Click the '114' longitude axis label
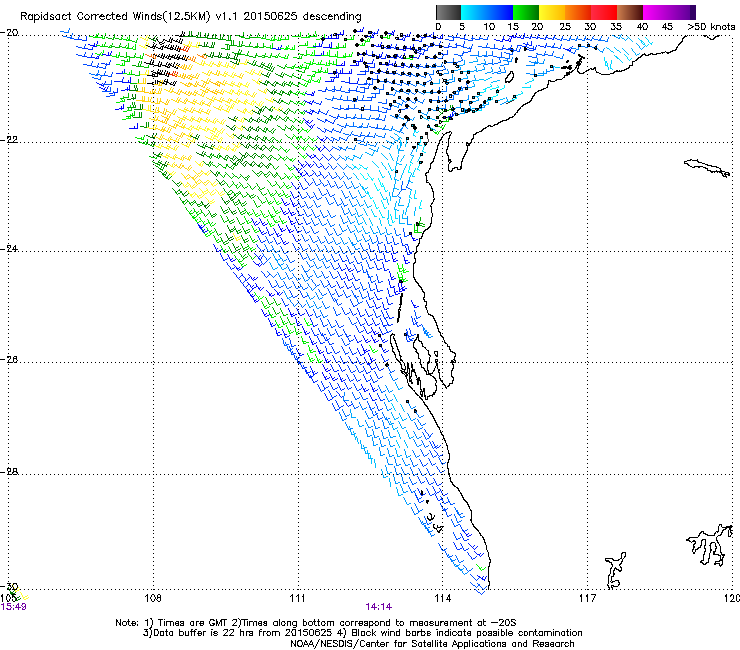740x650 pixels. click(443, 598)
